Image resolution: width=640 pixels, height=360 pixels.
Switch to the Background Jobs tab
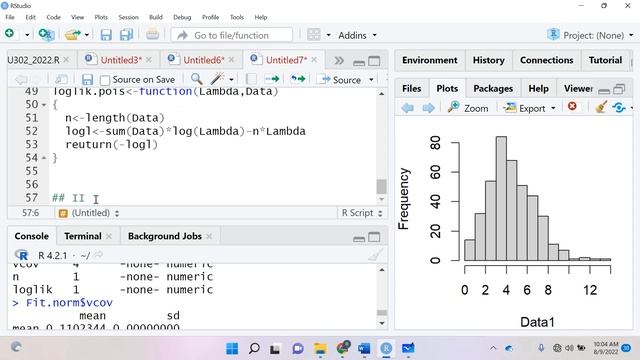(x=164, y=236)
